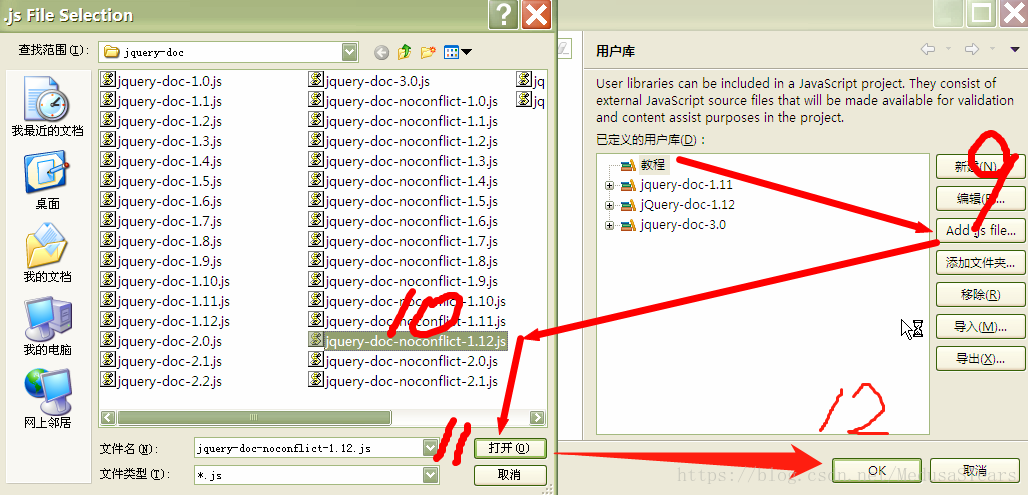Click OK in the preferences window

coord(877,470)
